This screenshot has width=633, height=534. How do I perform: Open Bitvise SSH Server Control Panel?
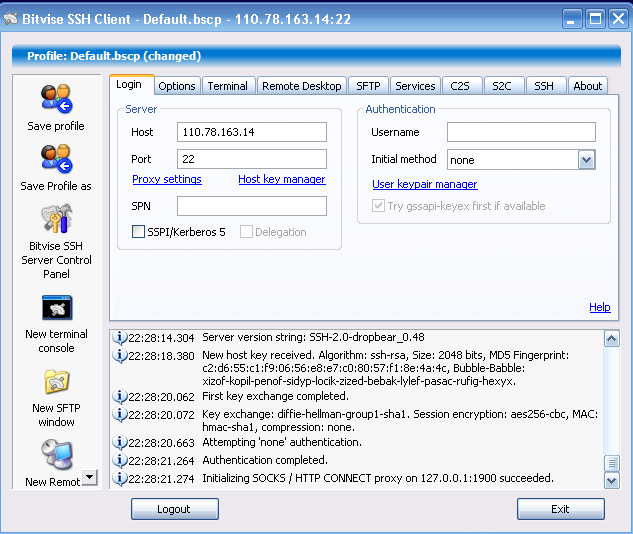click(57, 219)
